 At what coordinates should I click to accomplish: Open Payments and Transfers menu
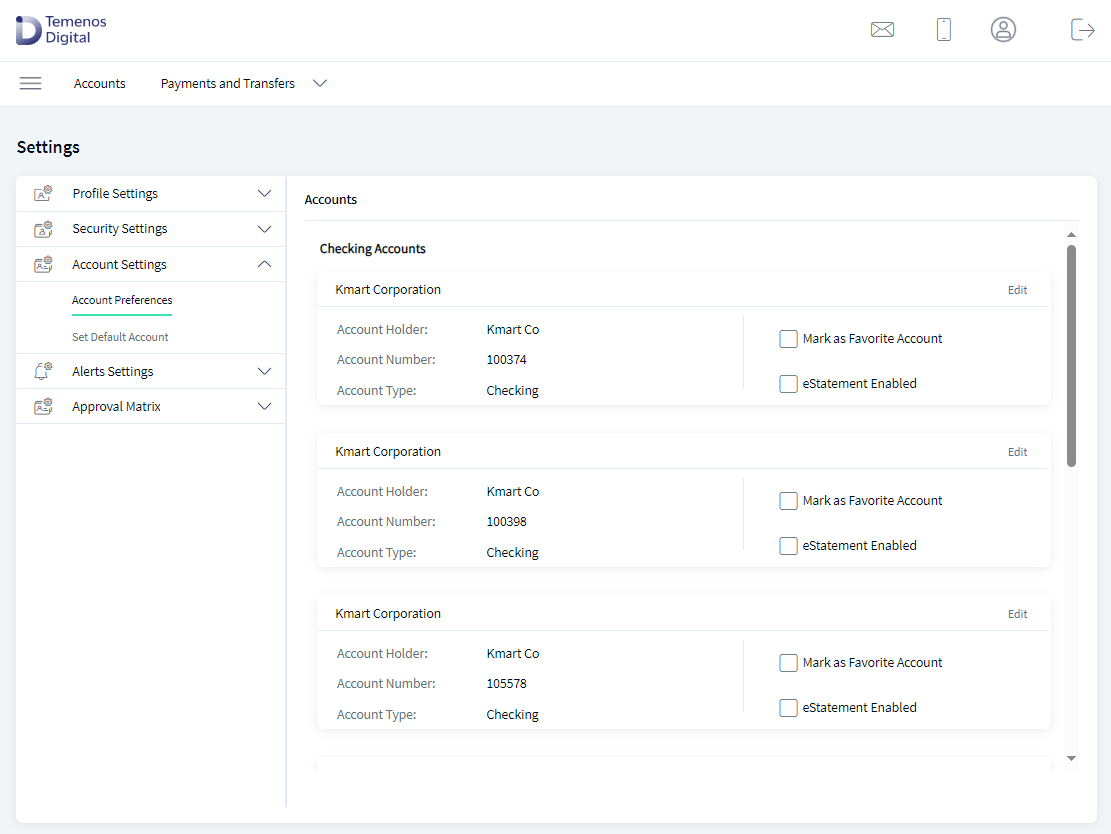[227, 84]
